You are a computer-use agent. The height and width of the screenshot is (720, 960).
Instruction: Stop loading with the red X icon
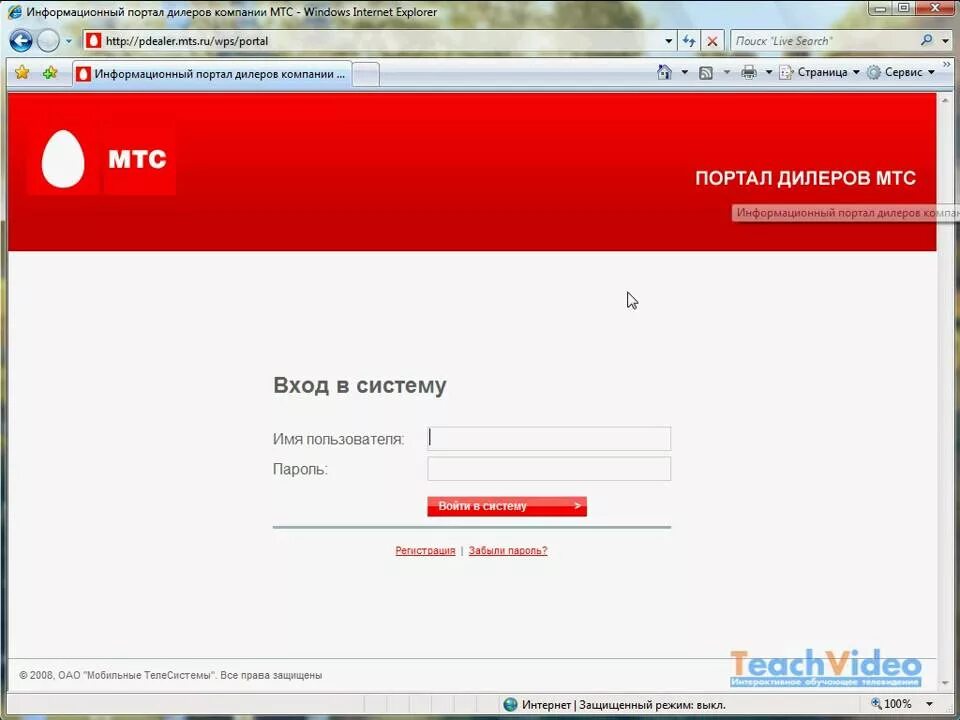point(712,41)
